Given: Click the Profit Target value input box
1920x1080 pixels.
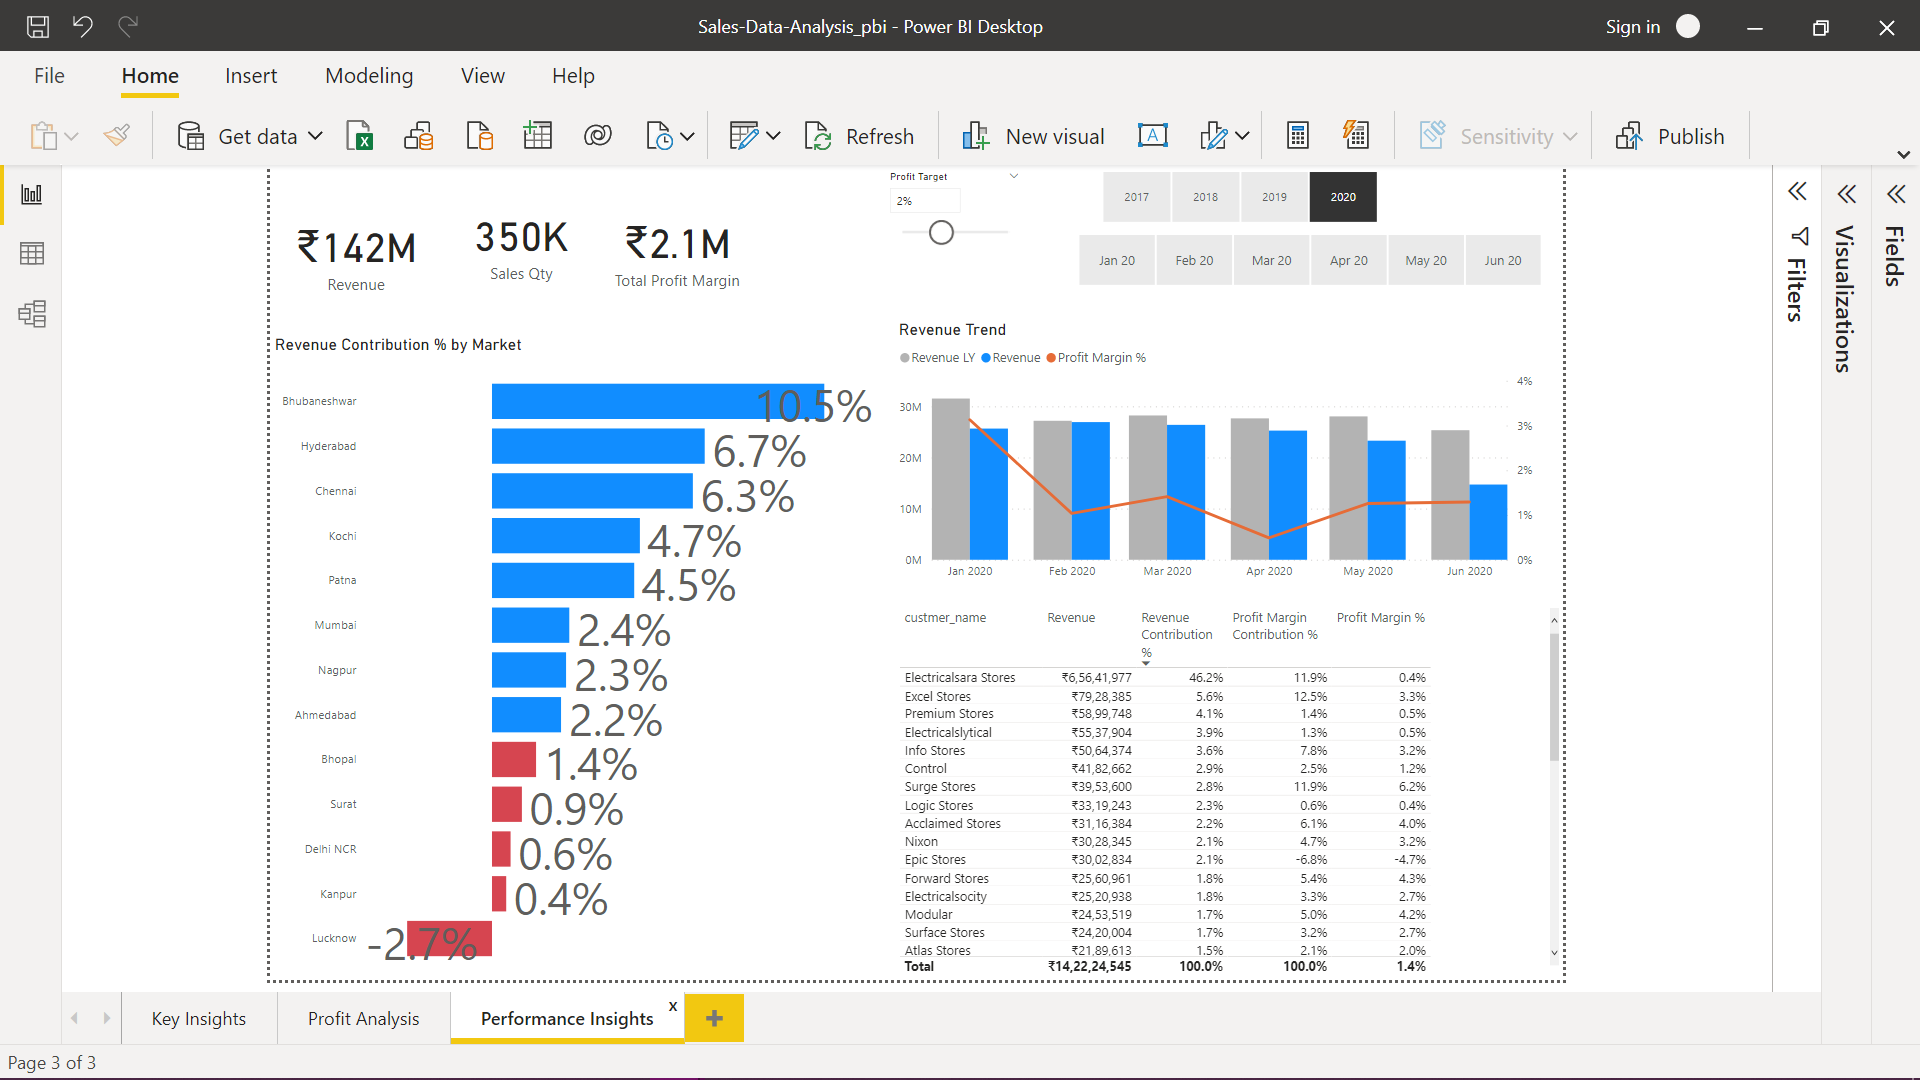Looking at the screenshot, I should tap(925, 201).
